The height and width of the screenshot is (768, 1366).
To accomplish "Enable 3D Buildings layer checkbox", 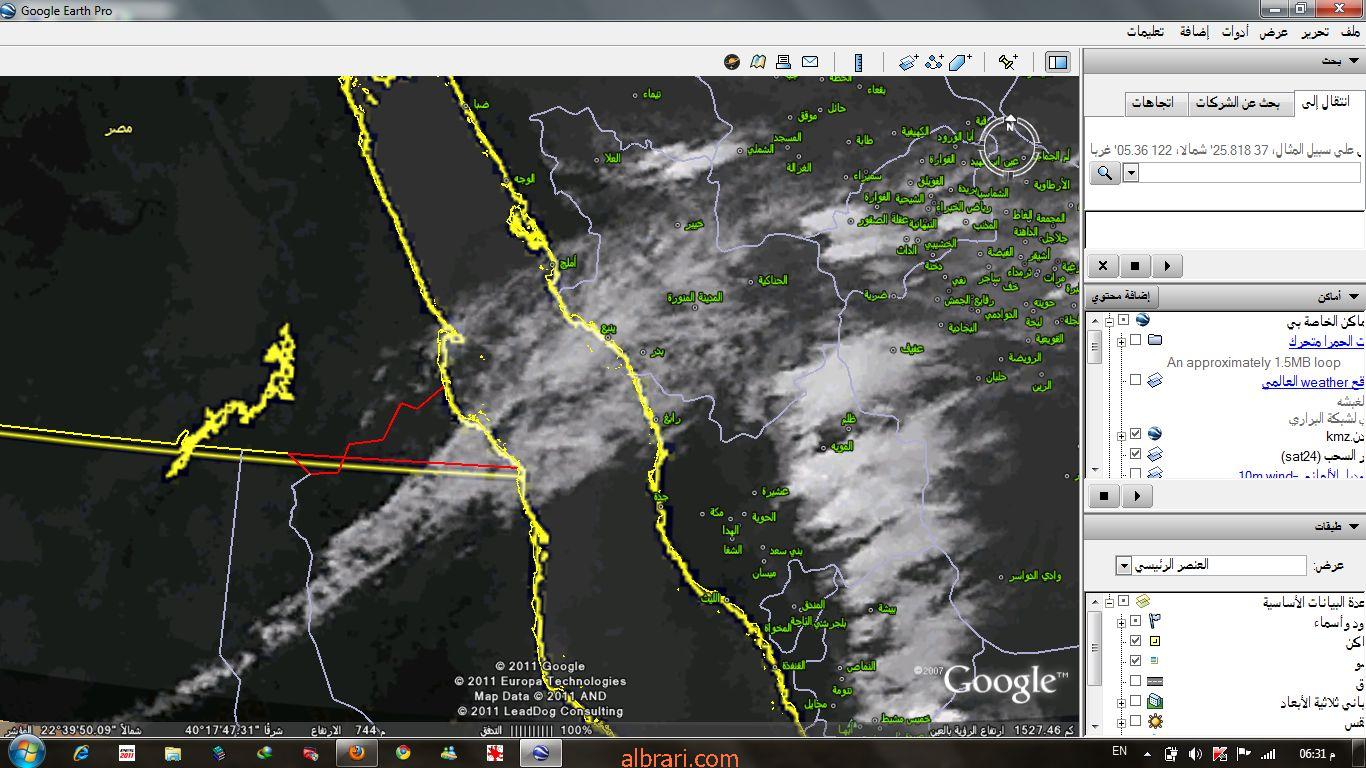I will (x=1135, y=702).
